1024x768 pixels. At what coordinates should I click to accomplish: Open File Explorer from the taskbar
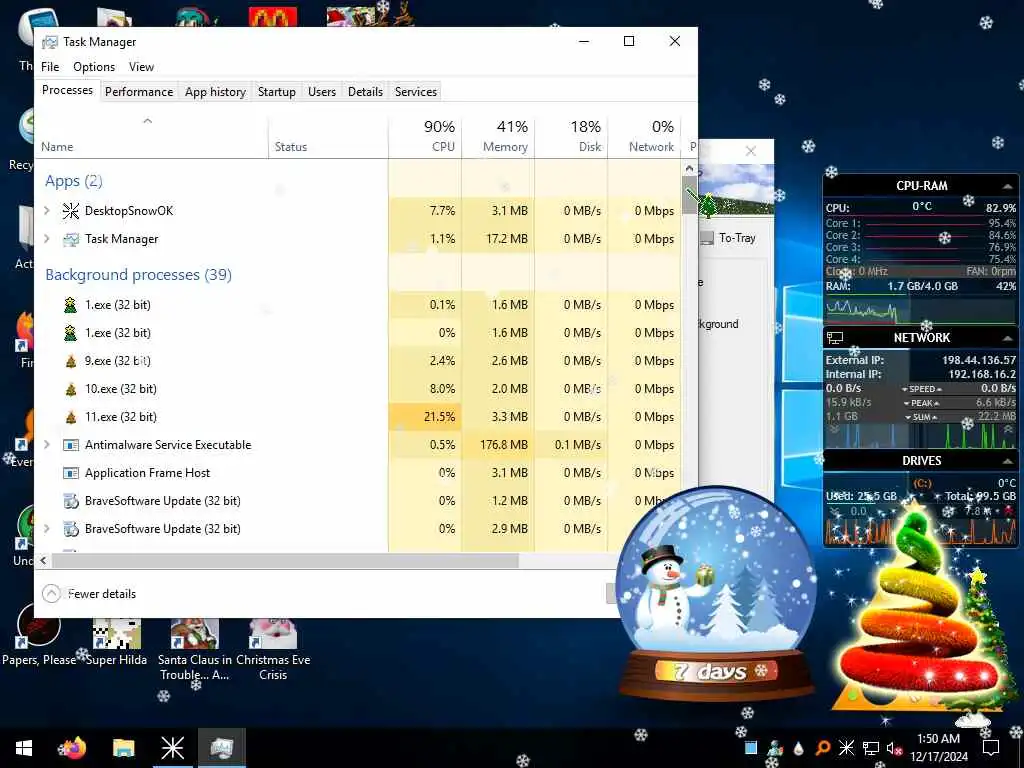tap(123, 748)
